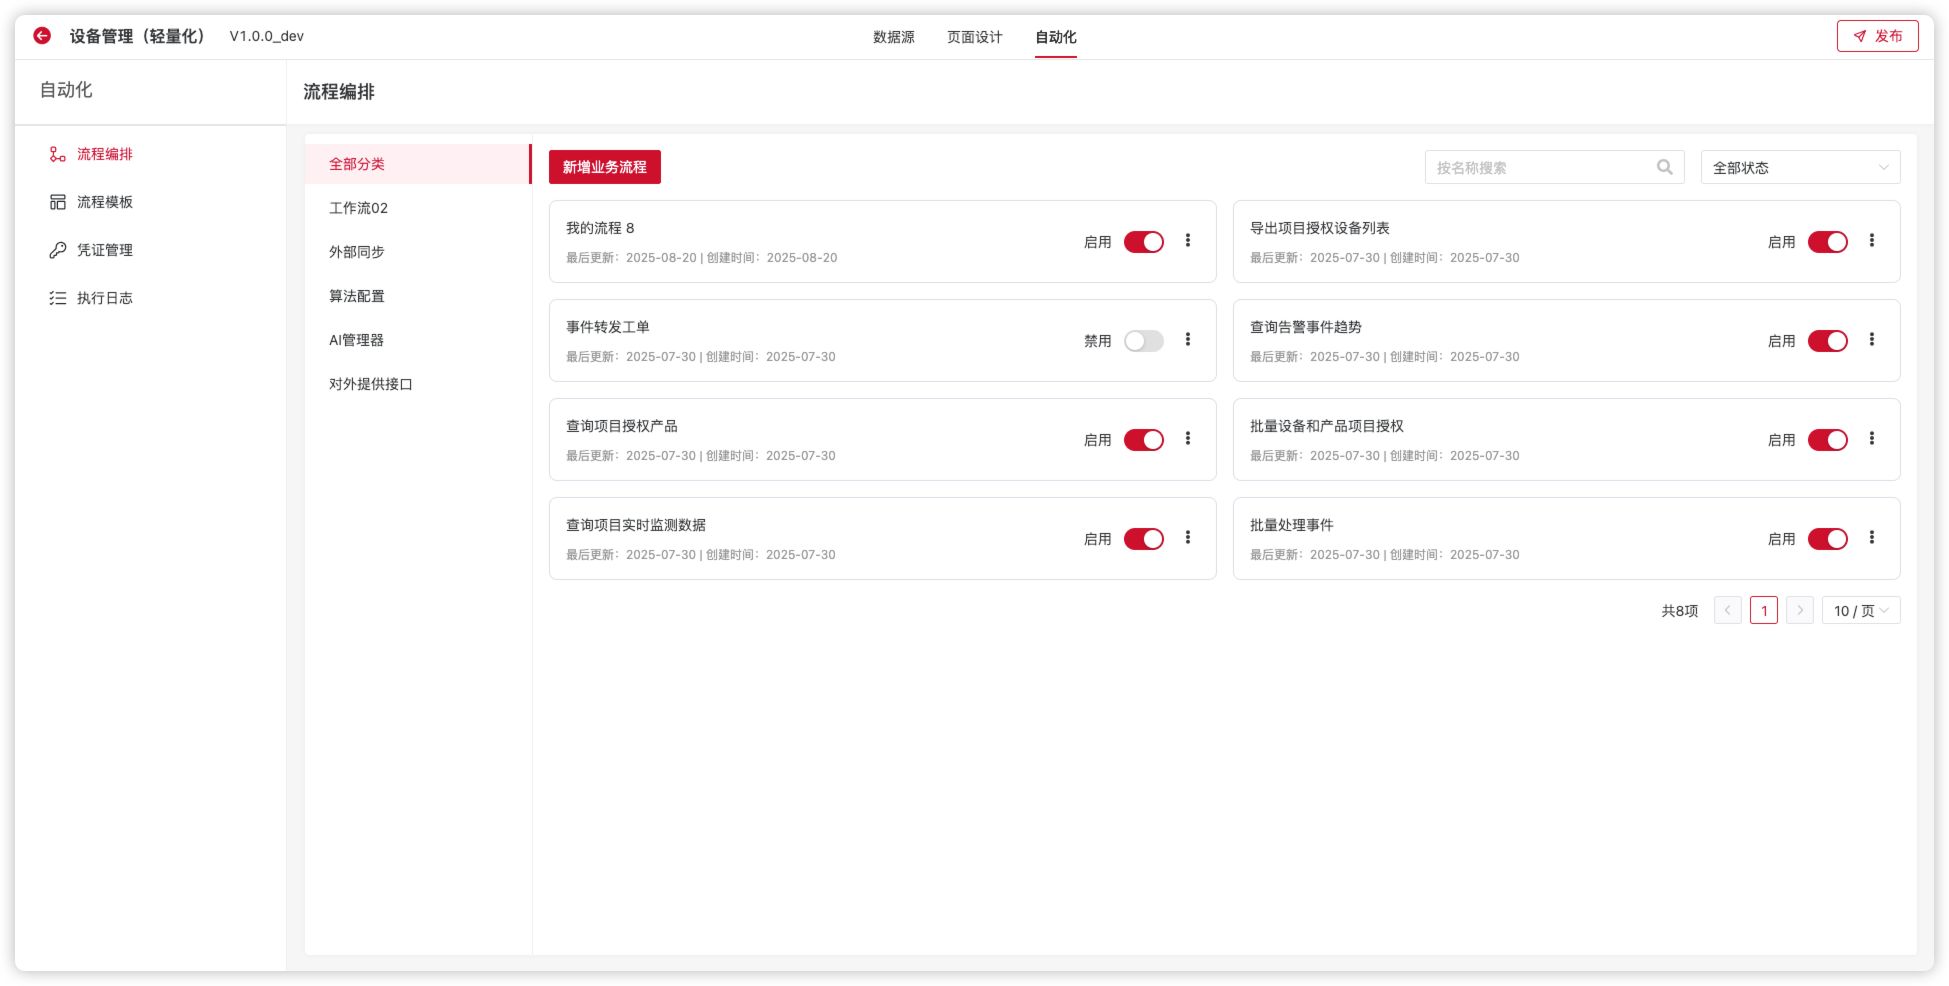Expand the 全部状态 status dropdown

point(1799,168)
